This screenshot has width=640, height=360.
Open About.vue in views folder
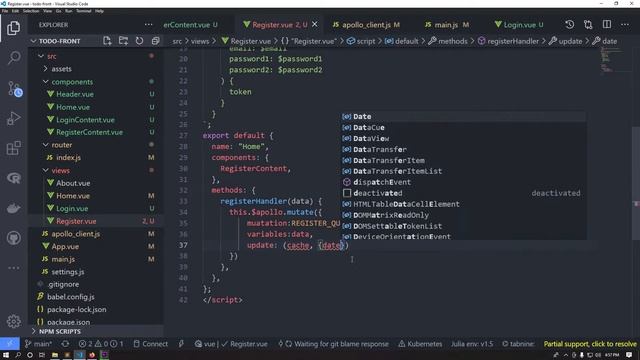point(73,183)
